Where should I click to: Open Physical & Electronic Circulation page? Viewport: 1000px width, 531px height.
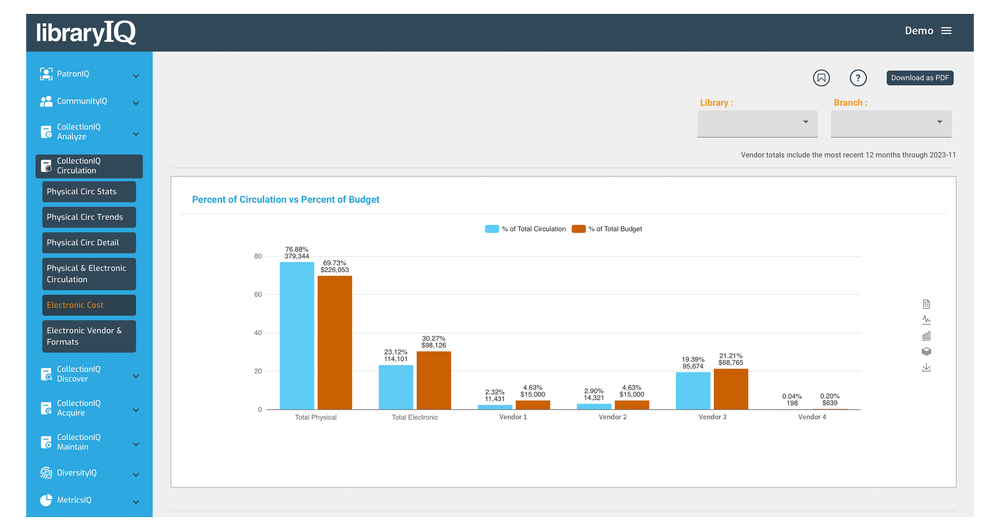pyautogui.click(x=89, y=274)
